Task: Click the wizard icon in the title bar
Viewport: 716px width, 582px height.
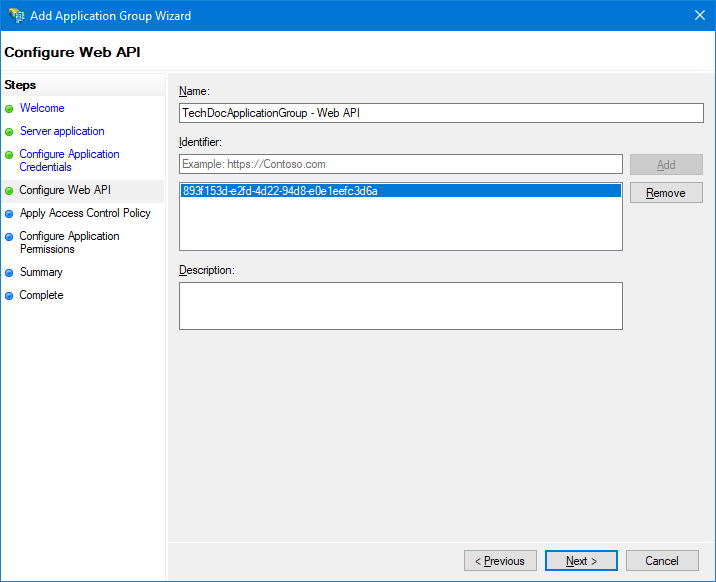Action: (16, 16)
